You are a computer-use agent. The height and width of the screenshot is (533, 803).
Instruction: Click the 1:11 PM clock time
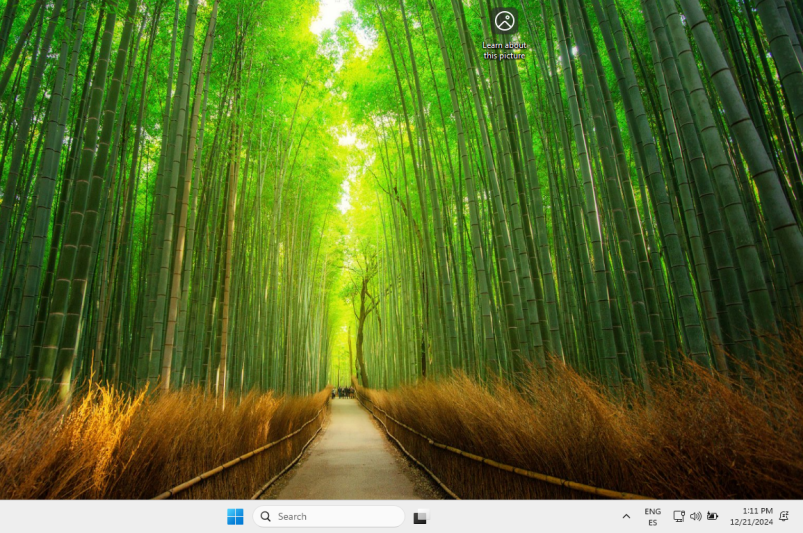(x=757, y=510)
